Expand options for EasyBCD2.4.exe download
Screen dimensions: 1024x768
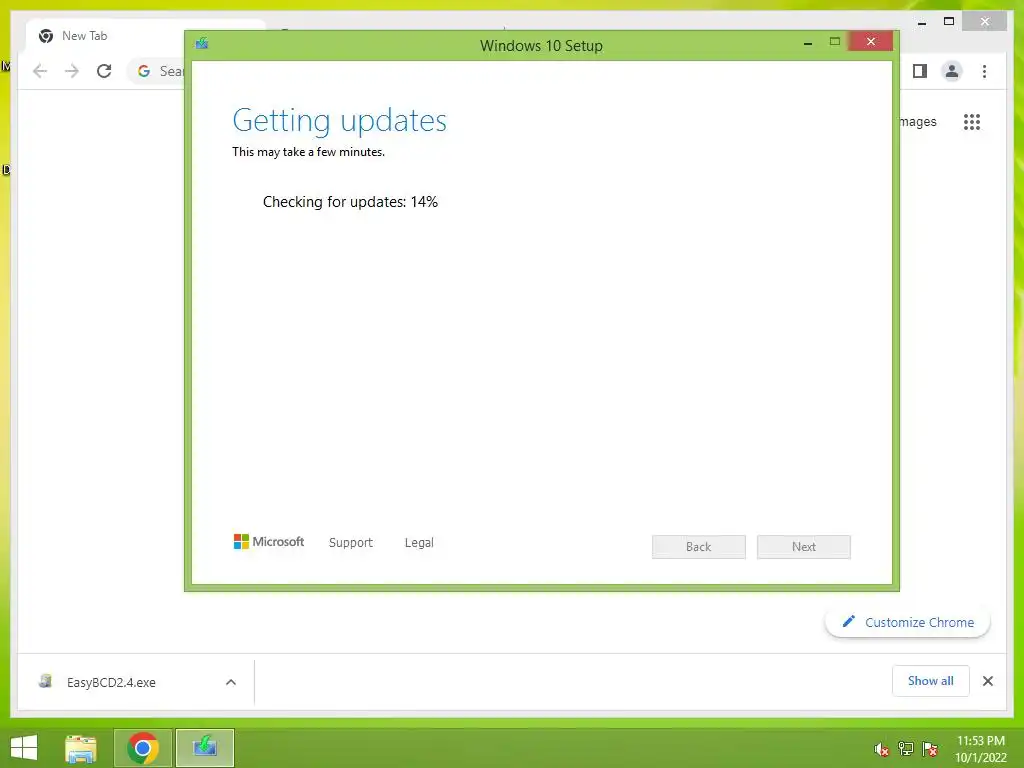231,682
